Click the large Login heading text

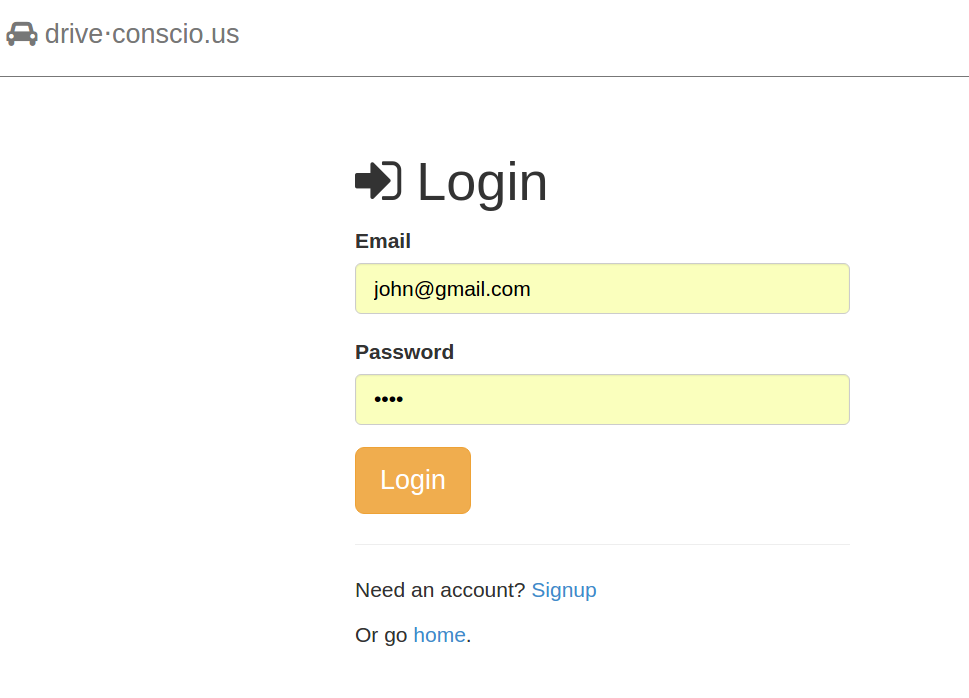[x=482, y=182]
